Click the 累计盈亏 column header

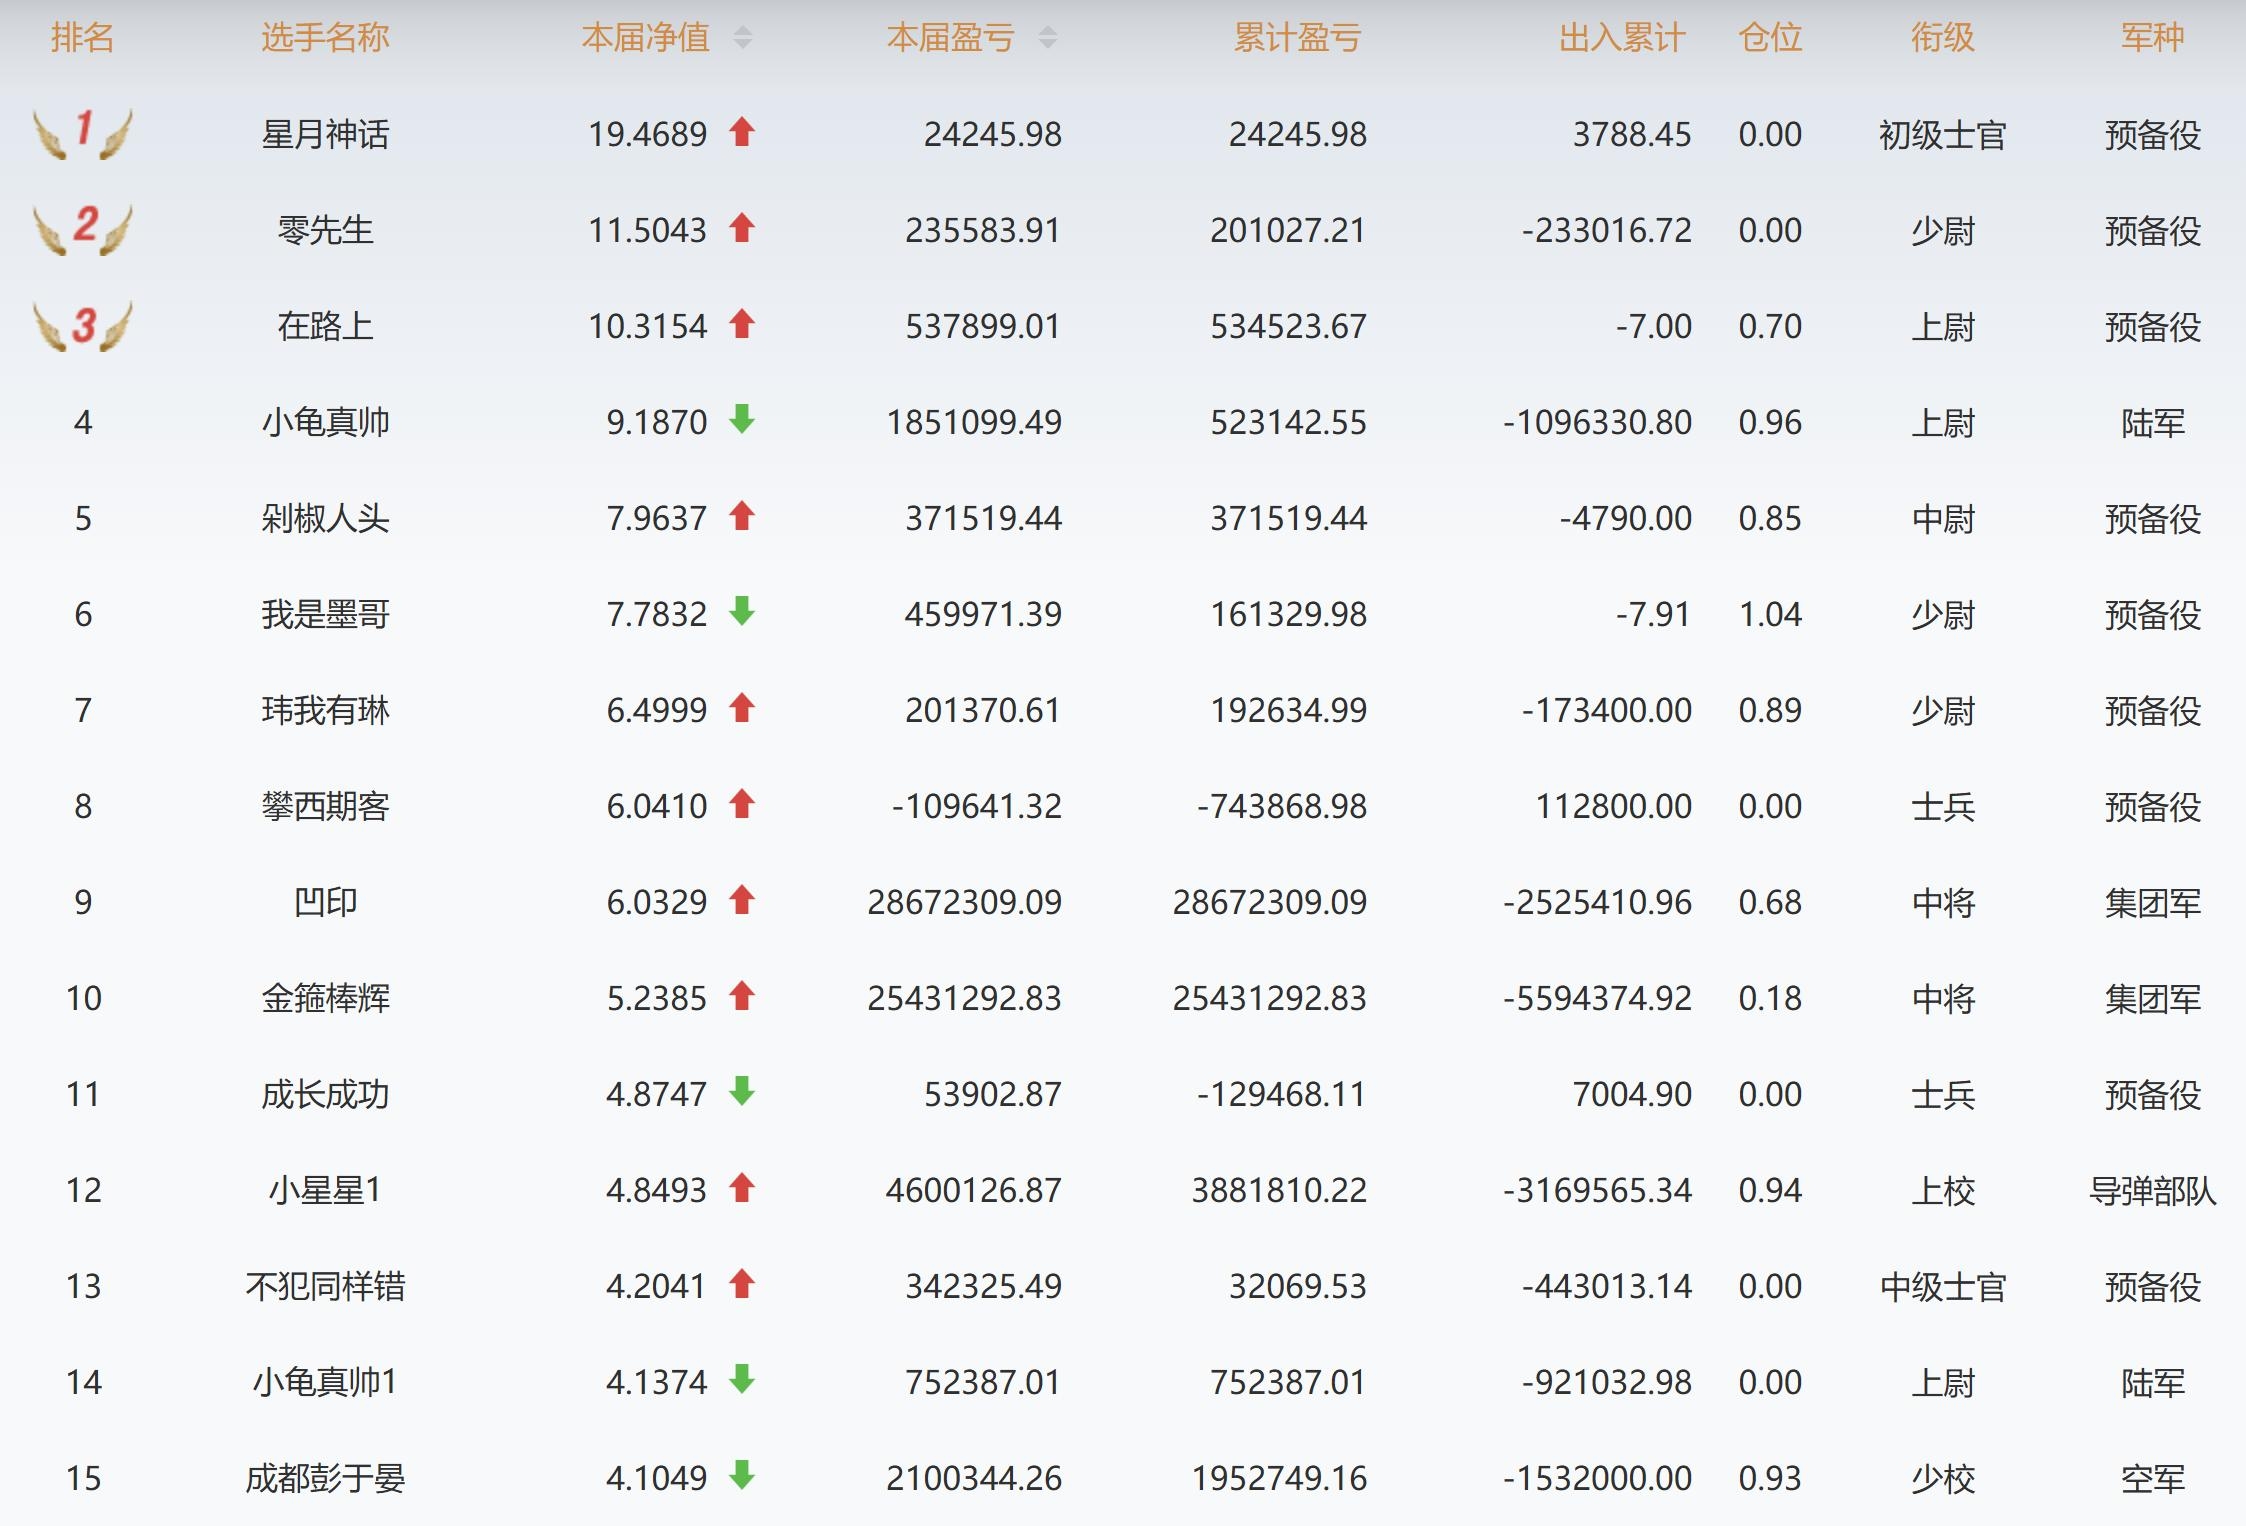(1297, 38)
